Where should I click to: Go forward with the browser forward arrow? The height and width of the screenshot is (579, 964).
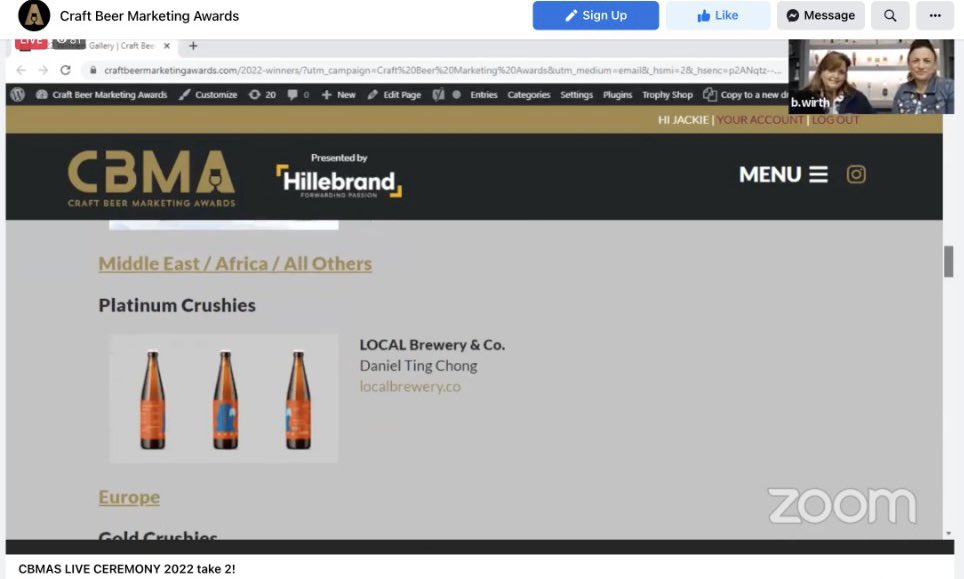(x=43, y=70)
